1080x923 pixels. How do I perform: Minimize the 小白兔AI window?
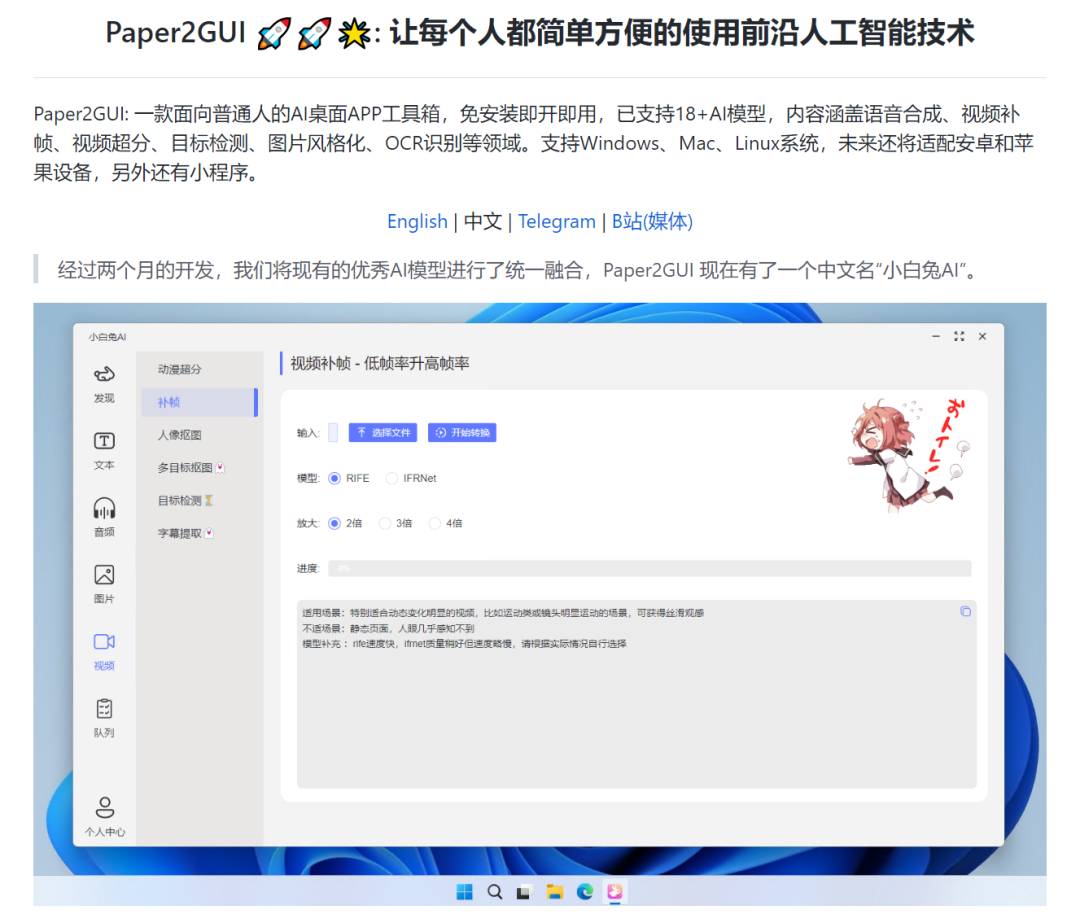coord(935,336)
